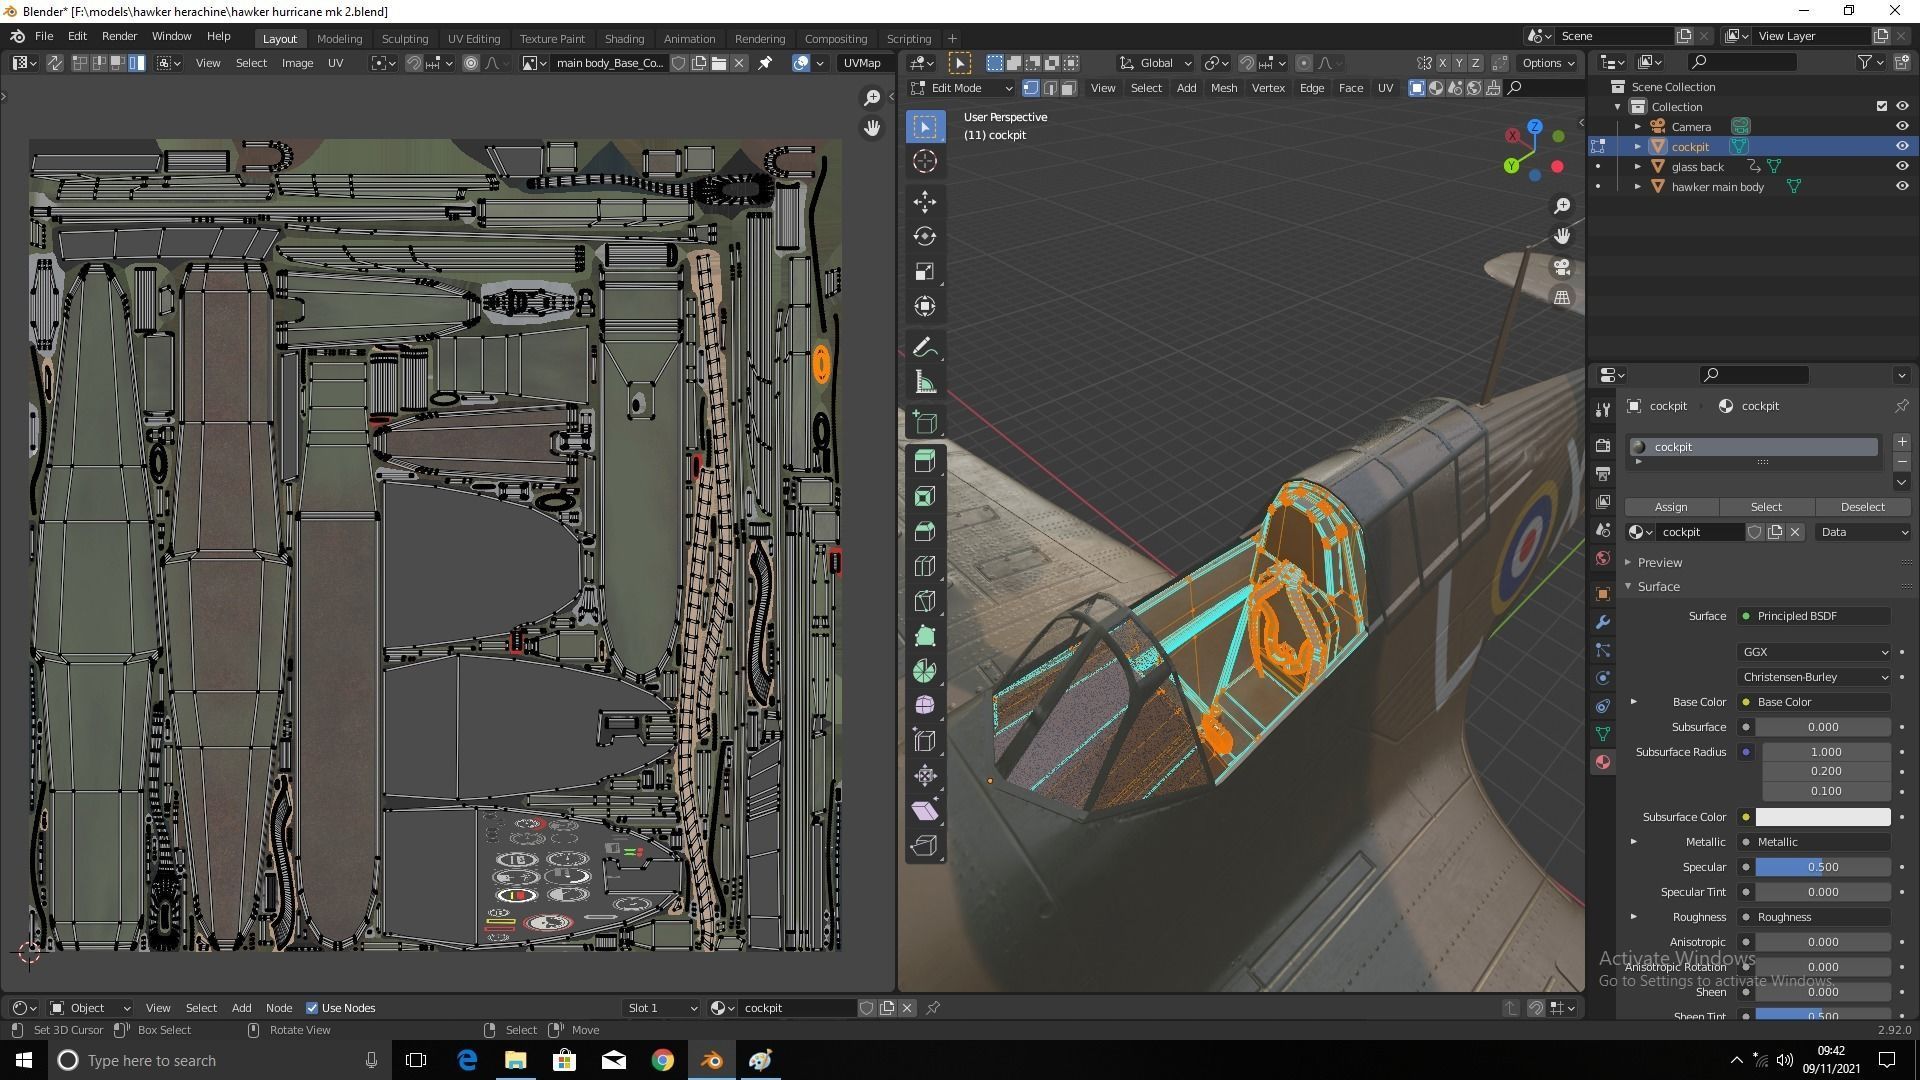Expand the Preview panel
Viewport: 1920px width, 1080px height.
(x=1659, y=563)
